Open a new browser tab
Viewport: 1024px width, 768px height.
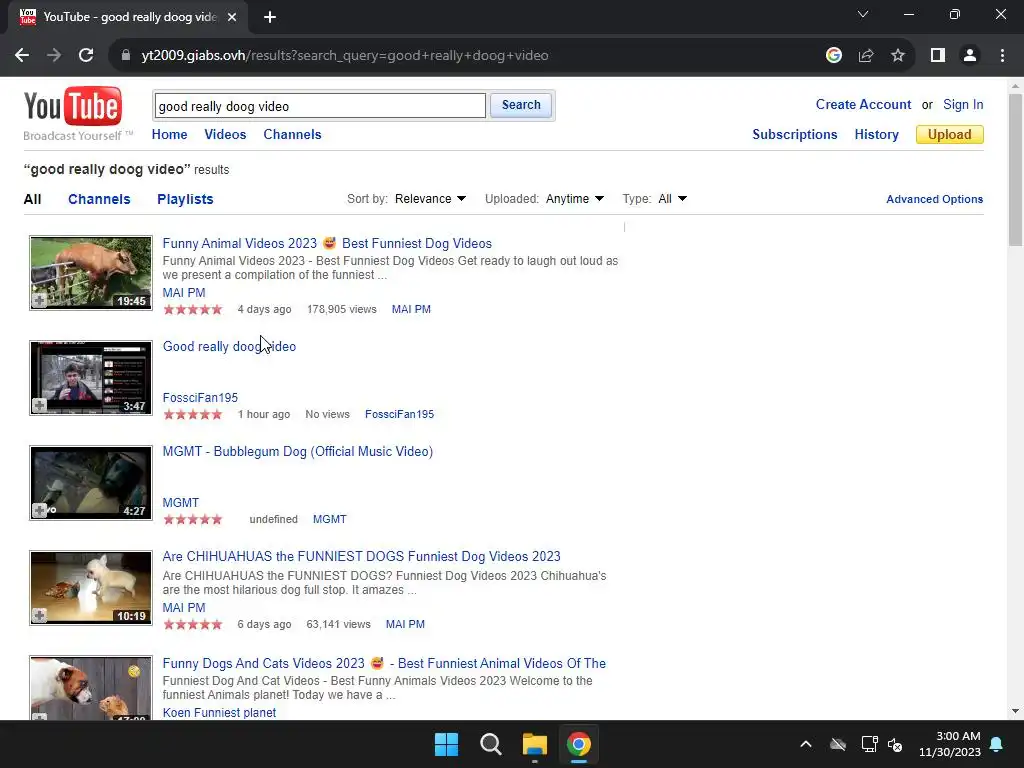pos(270,17)
